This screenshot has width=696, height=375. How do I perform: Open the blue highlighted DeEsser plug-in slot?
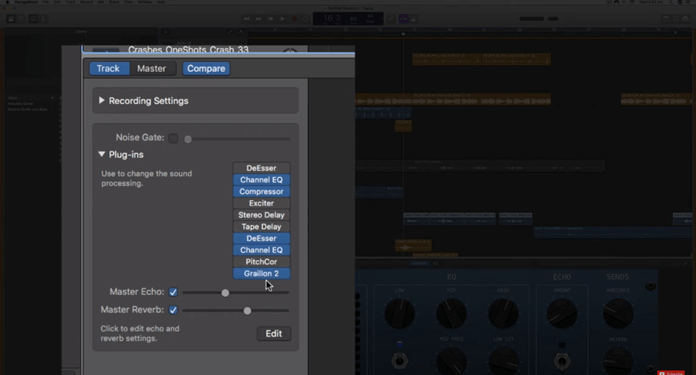pos(261,238)
